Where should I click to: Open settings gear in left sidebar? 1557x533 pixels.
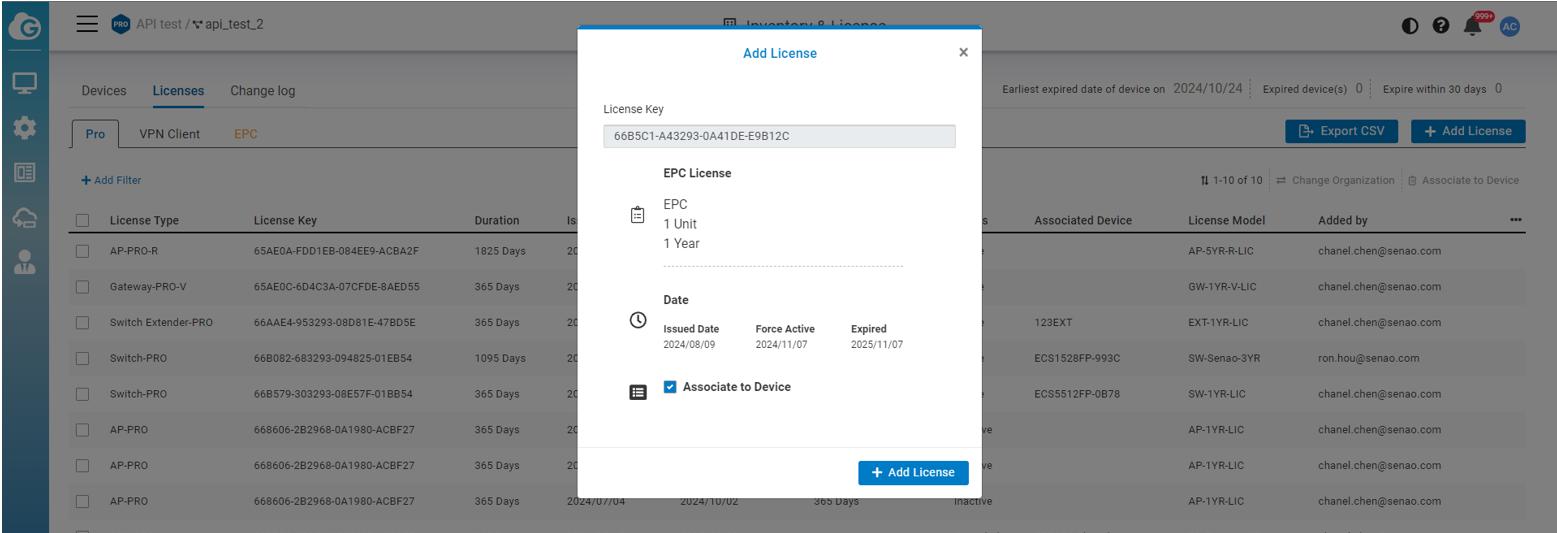pos(24,128)
